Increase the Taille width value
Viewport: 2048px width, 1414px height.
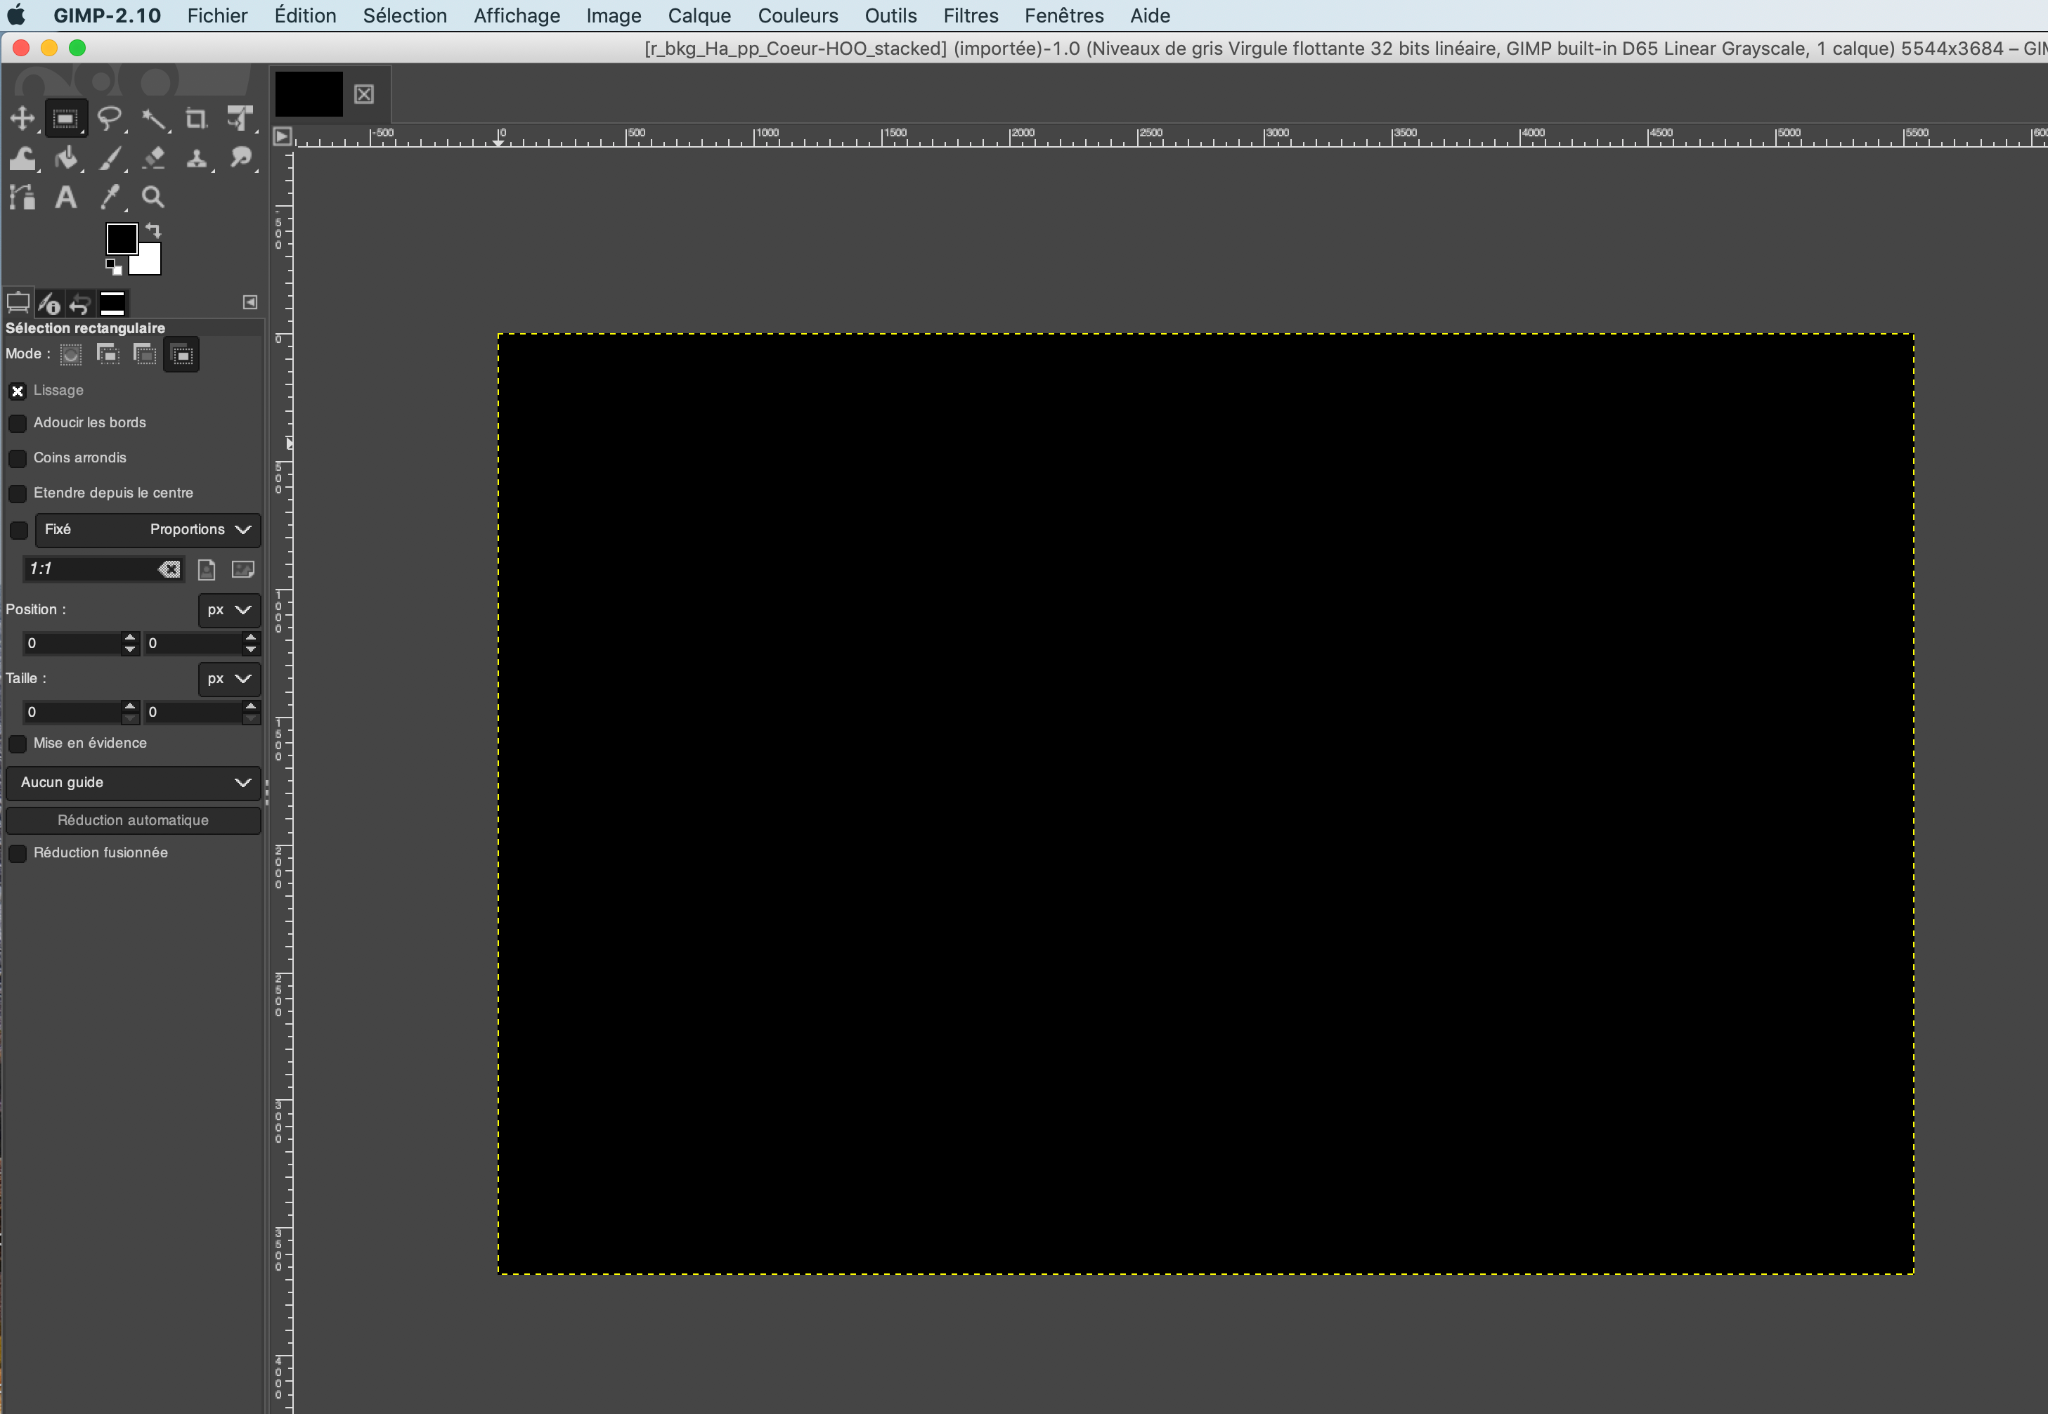point(129,707)
